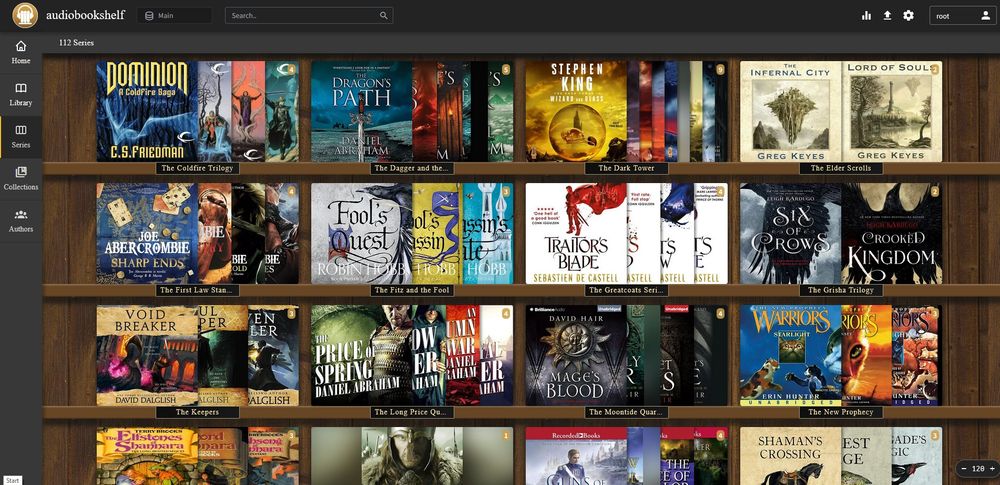The height and width of the screenshot is (485, 1000).
Task: Decrease cover size with minus button
Action: point(964,469)
